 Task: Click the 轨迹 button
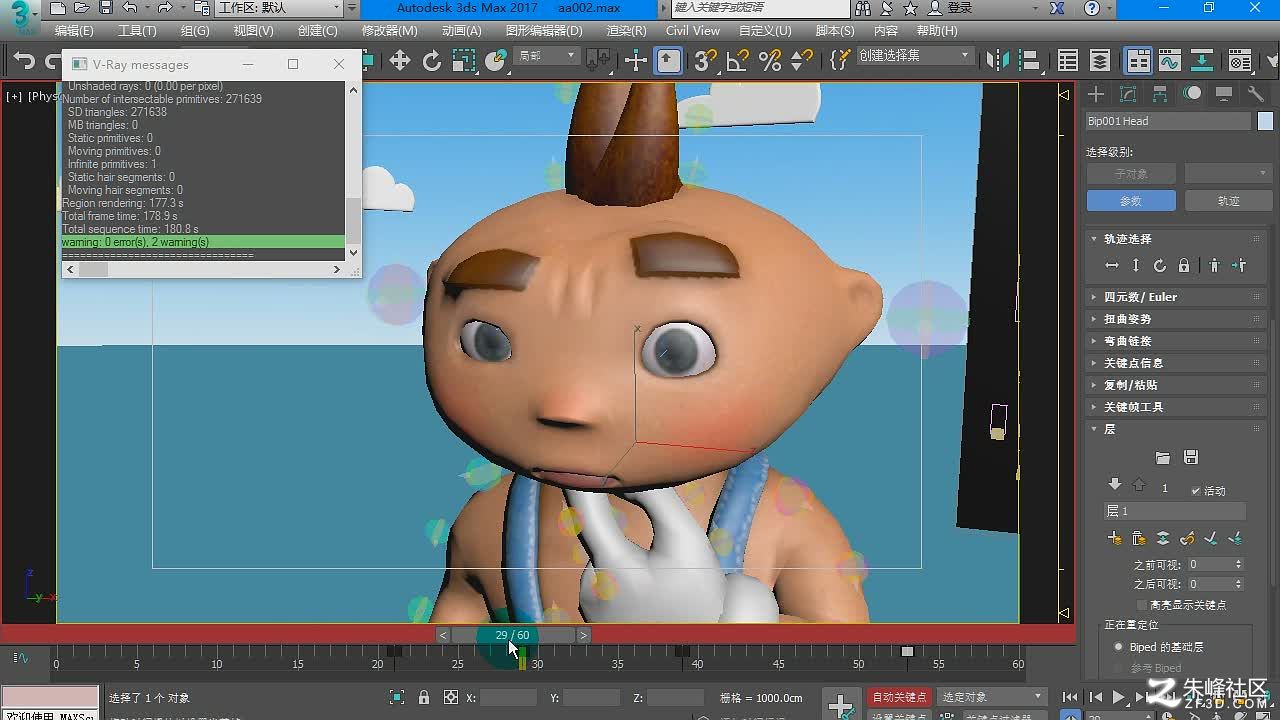pos(1228,201)
